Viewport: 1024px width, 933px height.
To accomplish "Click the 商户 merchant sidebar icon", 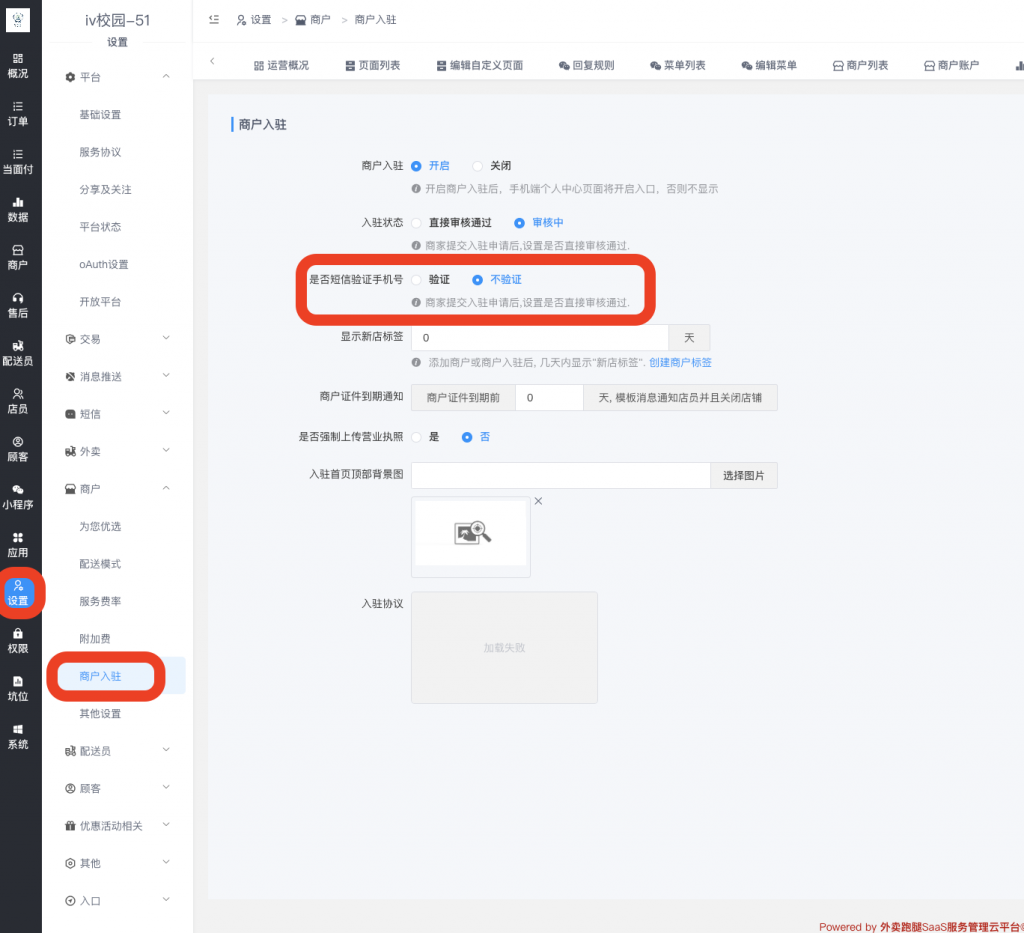I will tap(19, 258).
